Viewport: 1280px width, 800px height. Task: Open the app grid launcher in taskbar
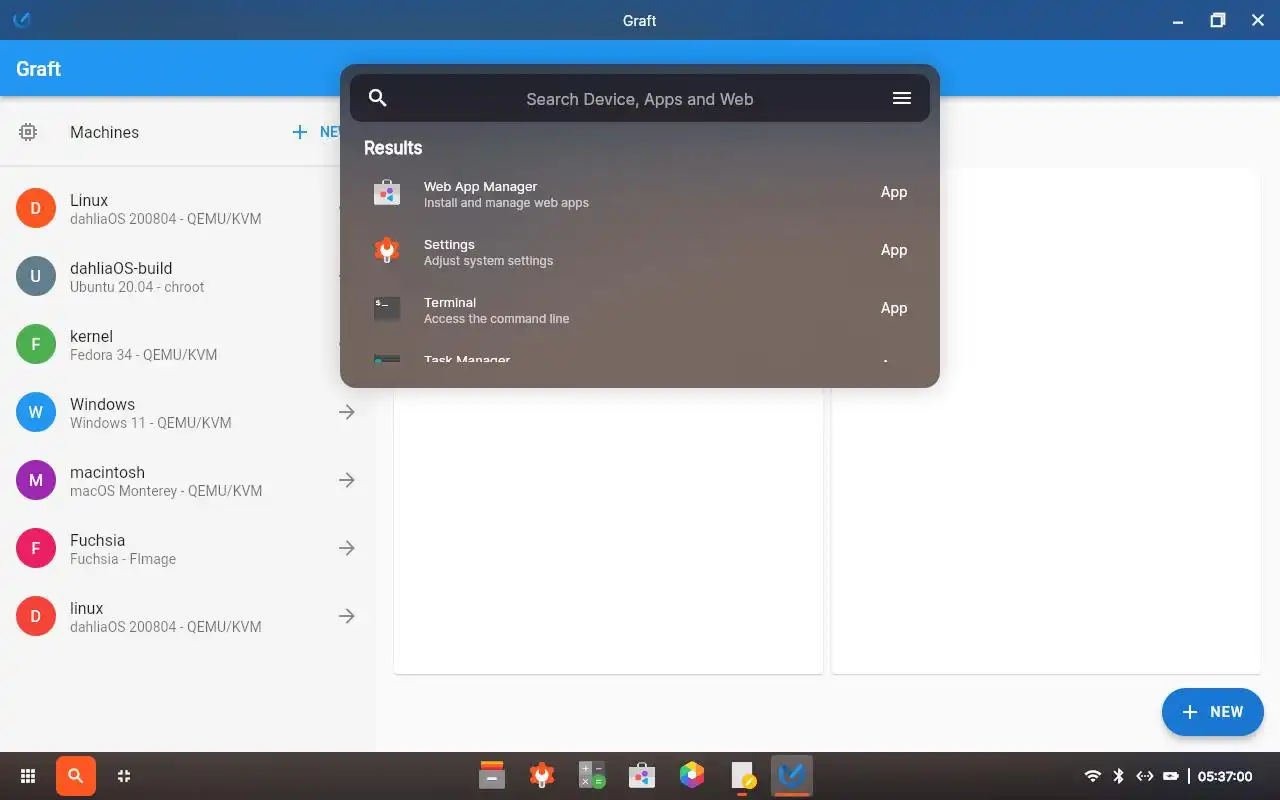coord(28,776)
